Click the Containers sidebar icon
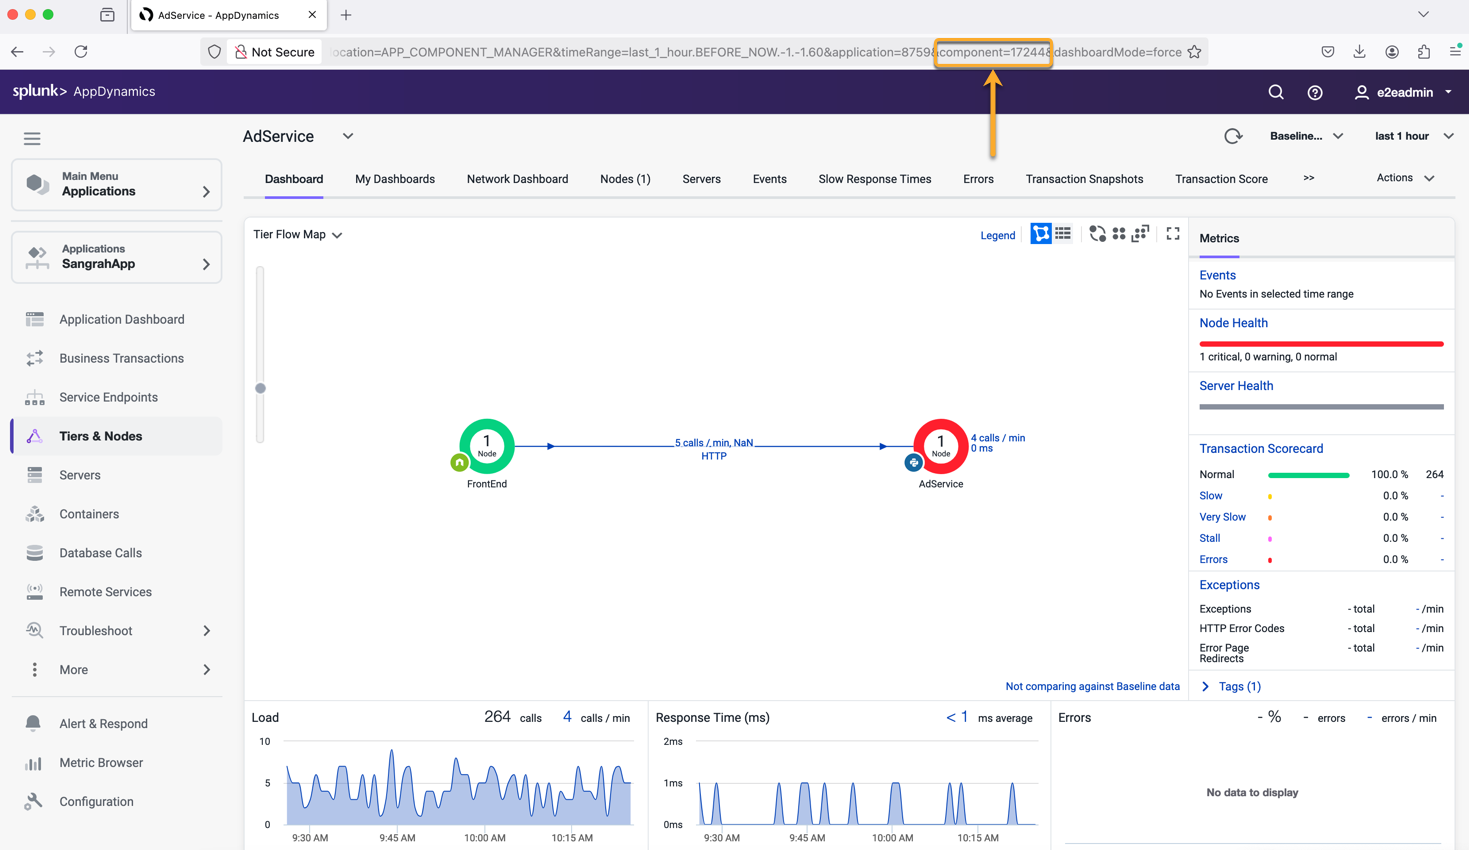 click(x=35, y=514)
